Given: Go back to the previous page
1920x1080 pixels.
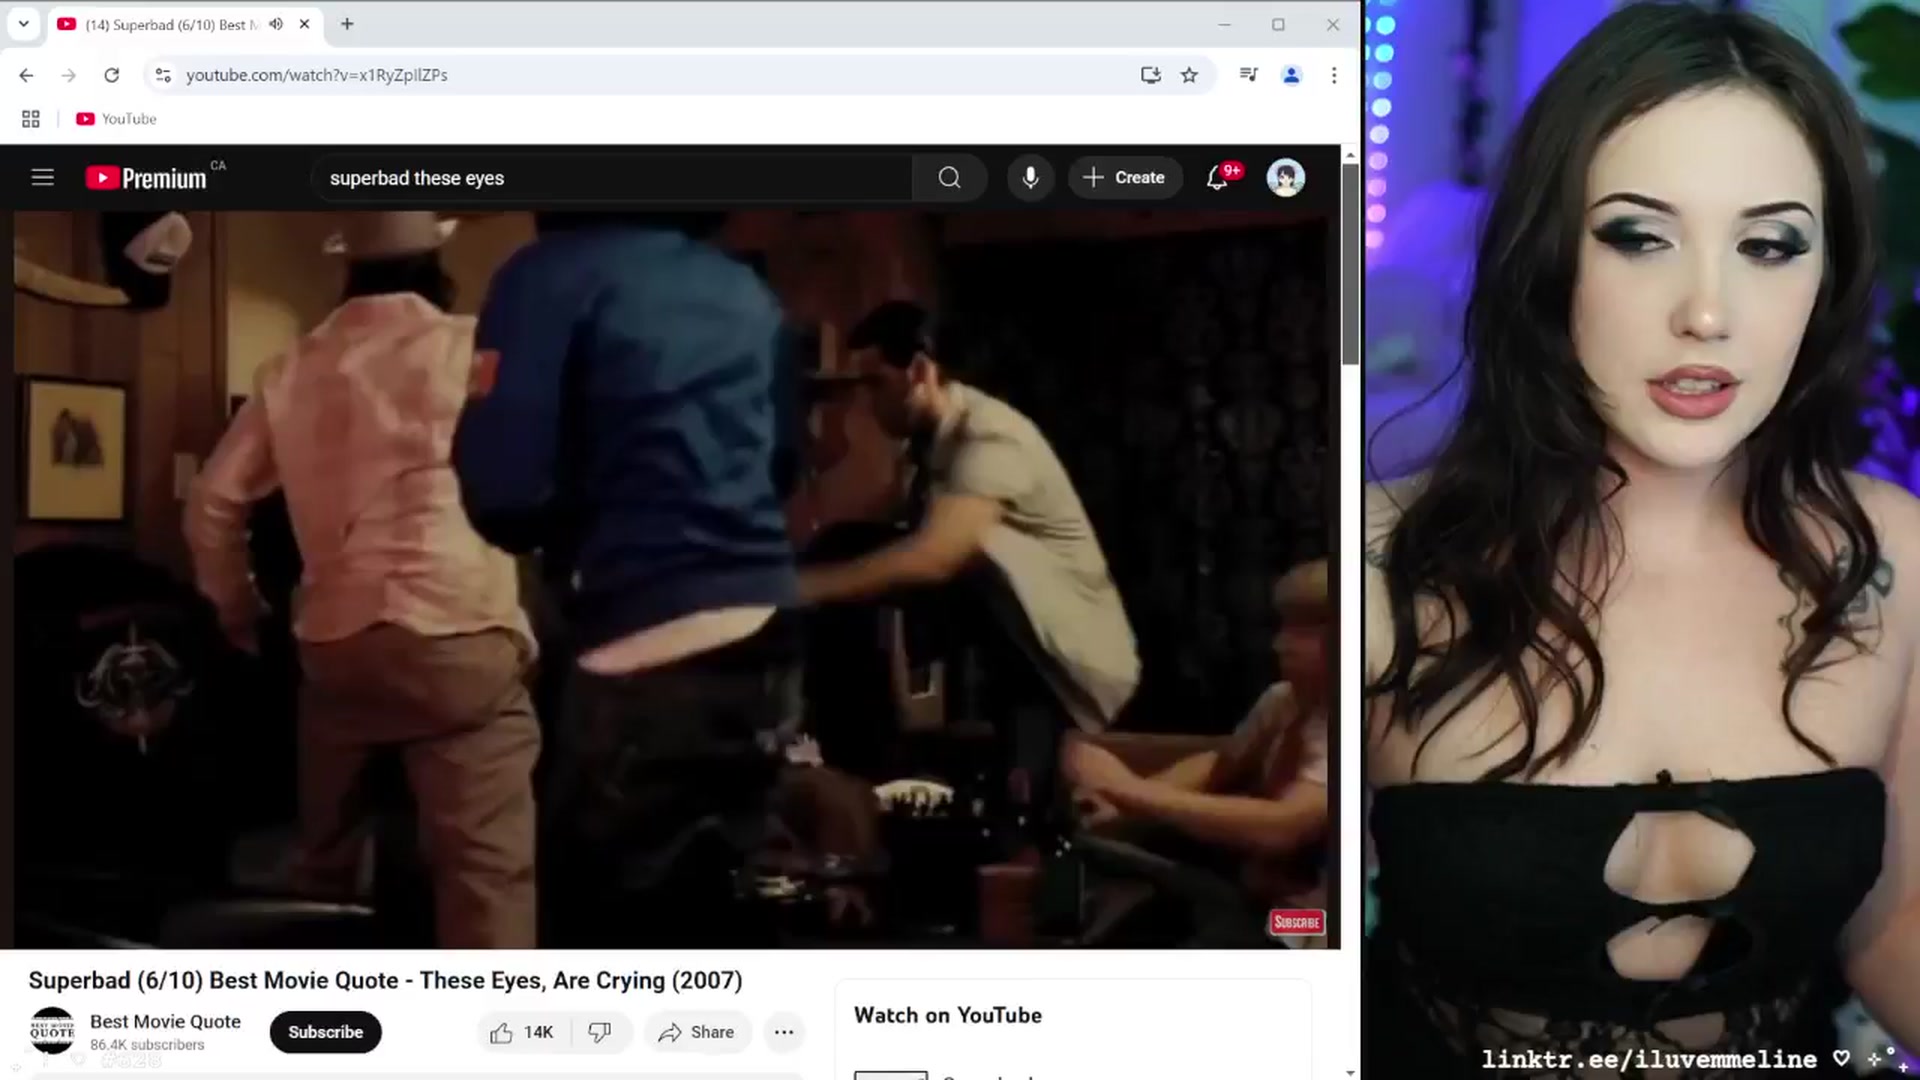Looking at the screenshot, I should pos(26,75).
